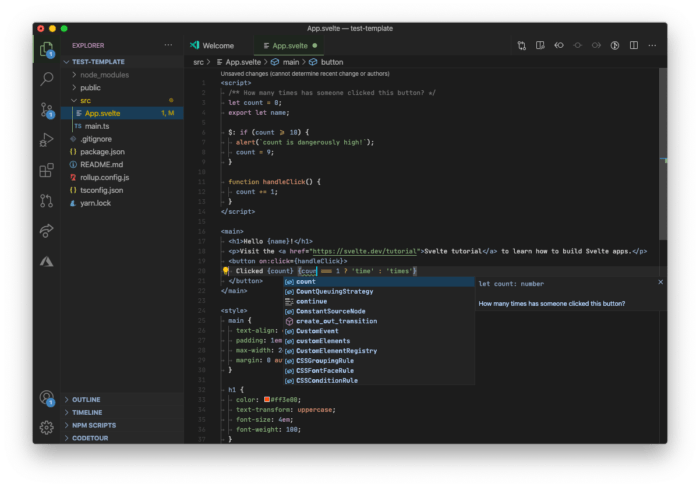The width and height of the screenshot is (700, 487).
Task: Open the Azure panel icon
Action: (46, 260)
